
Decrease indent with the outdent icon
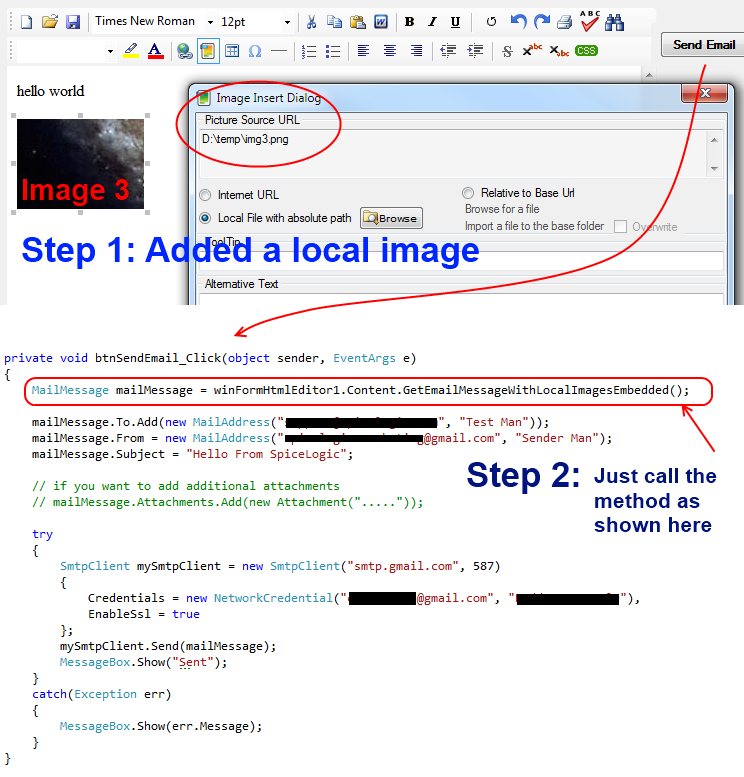tap(448, 51)
